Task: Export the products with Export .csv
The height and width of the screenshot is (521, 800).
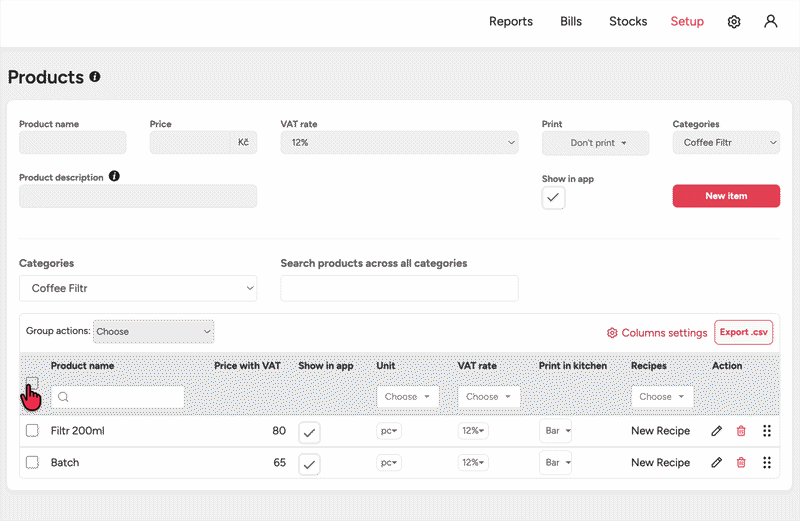Action: click(743, 332)
